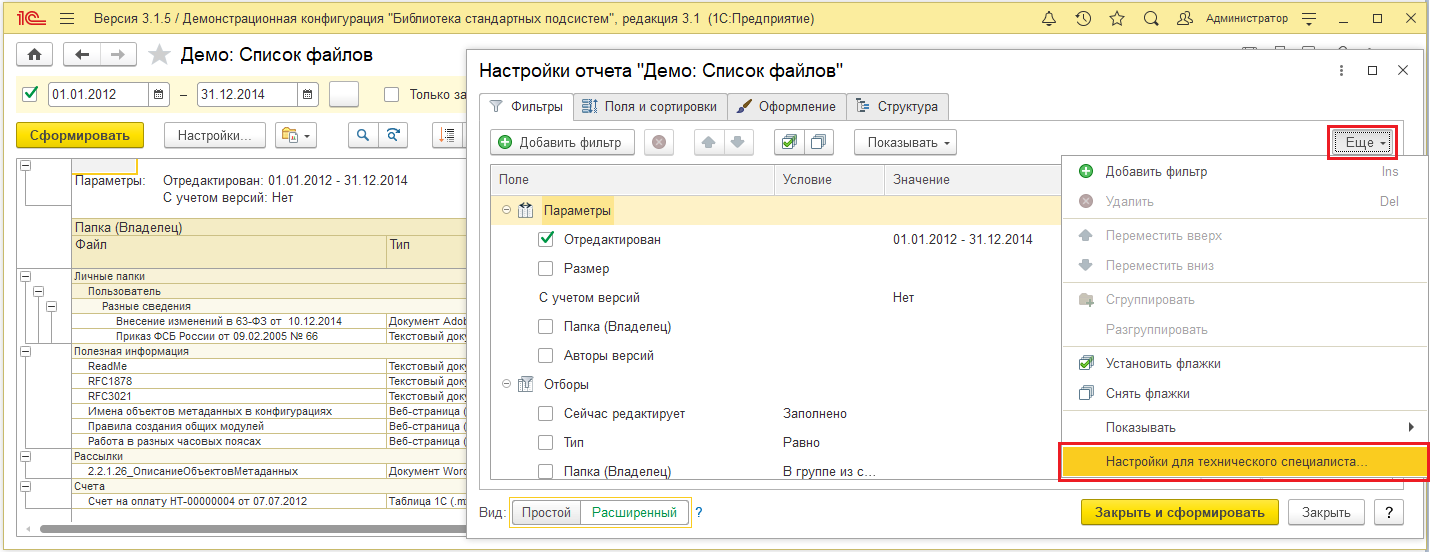The width and height of the screenshot is (1431, 552).
Task: Click the sort groups icon in report toolbar
Action: click(447, 134)
